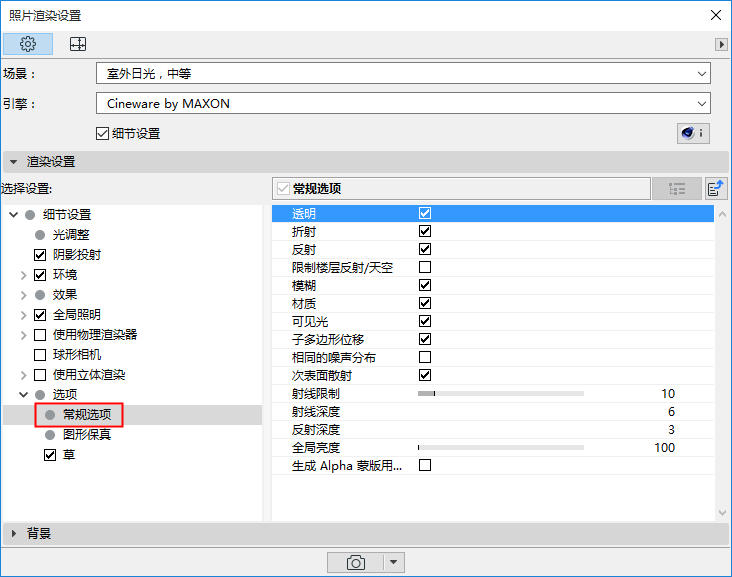732x577 pixels.
Task: Expand the 环境 tree node
Action: (x=23, y=275)
